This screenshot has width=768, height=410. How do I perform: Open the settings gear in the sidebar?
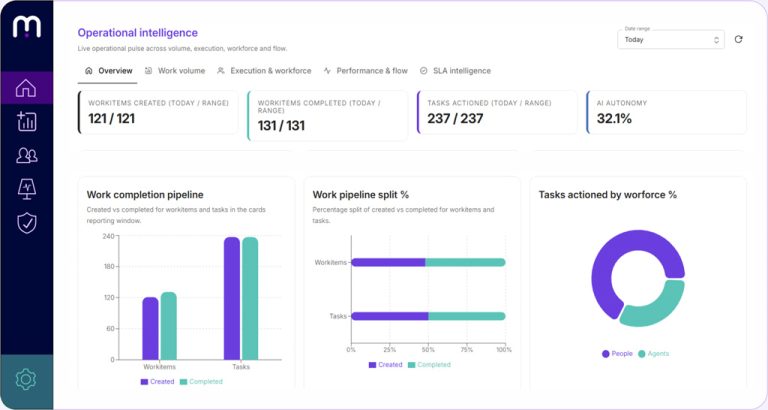coord(26,379)
